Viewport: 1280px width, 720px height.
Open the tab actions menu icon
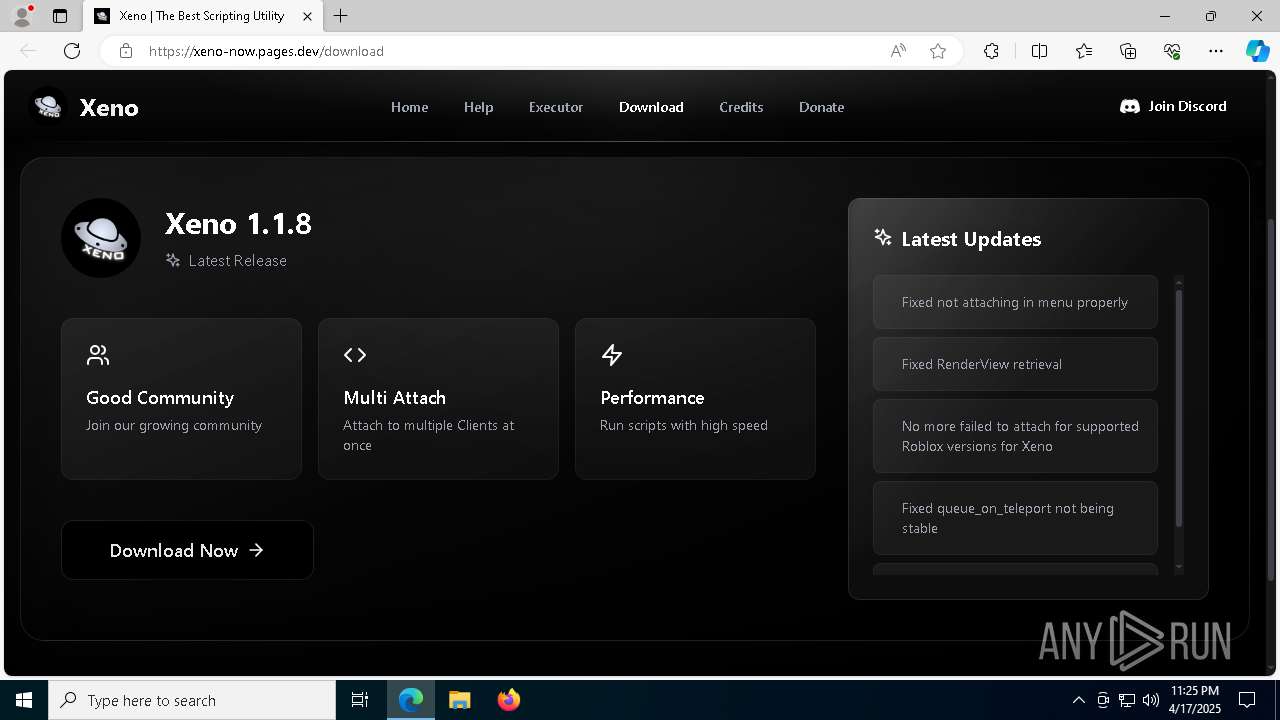click(x=60, y=16)
